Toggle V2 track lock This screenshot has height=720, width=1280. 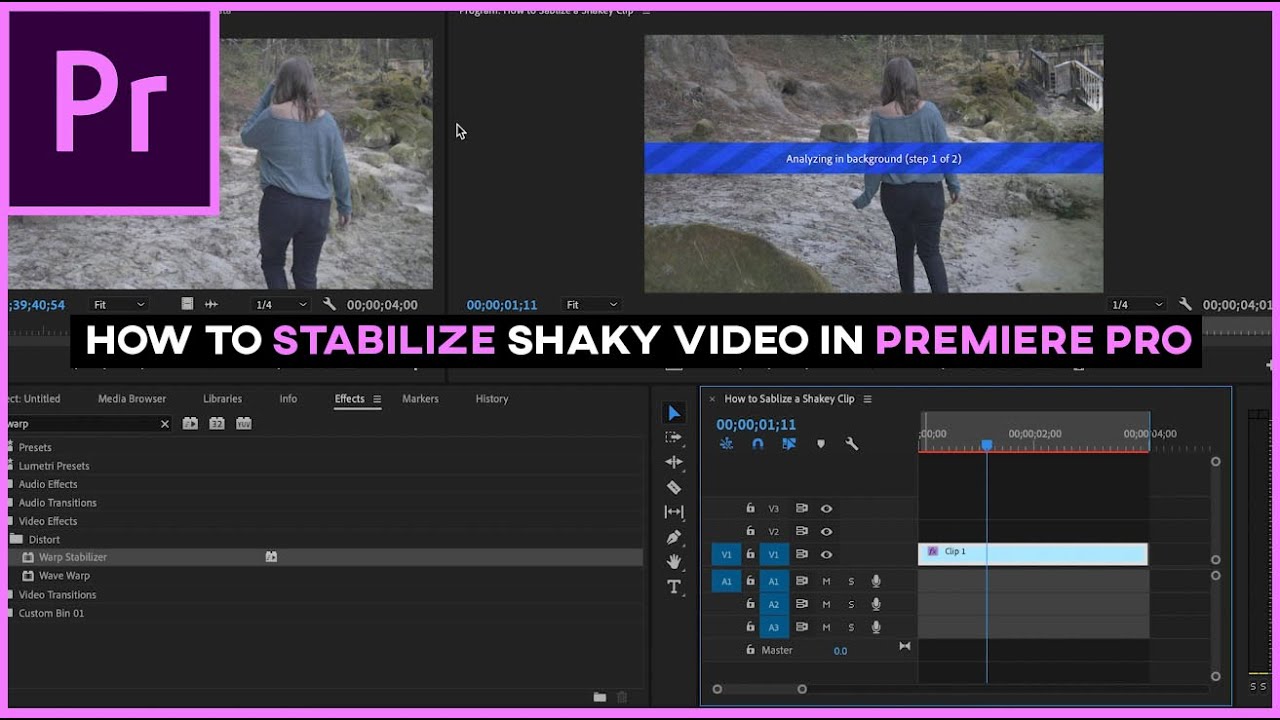coord(750,531)
